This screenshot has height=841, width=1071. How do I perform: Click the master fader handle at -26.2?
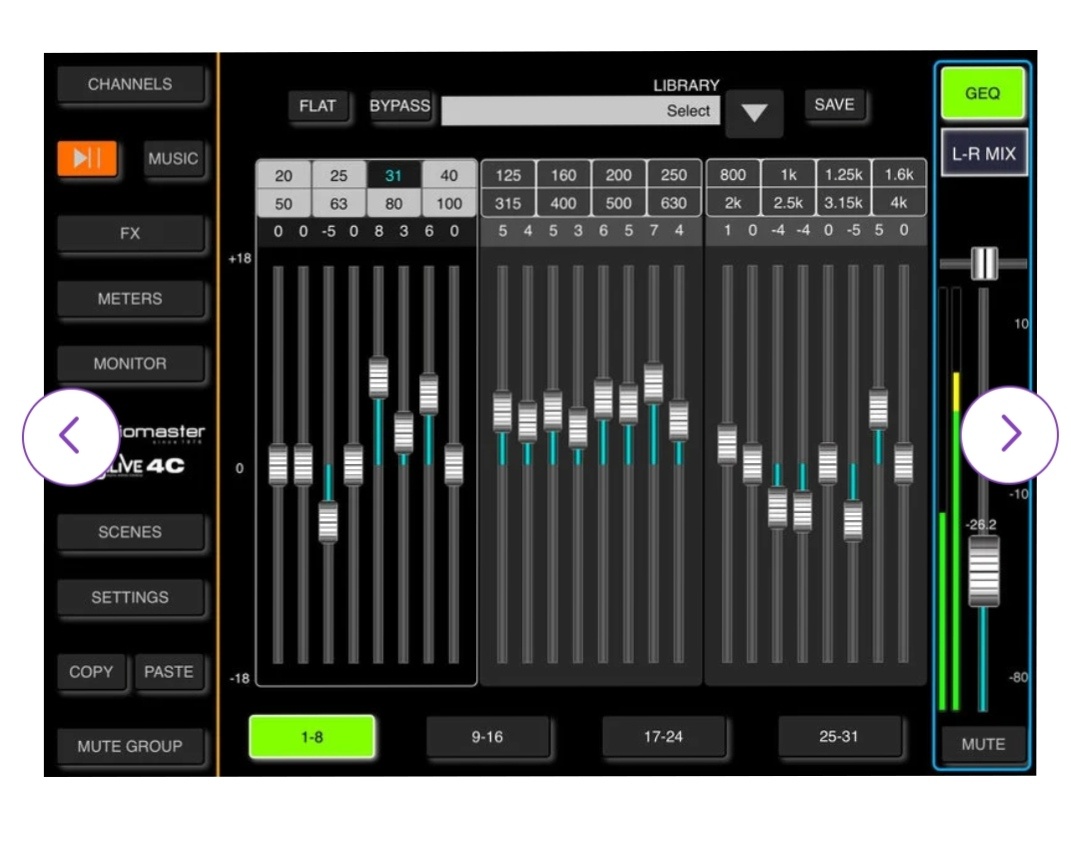click(x=984, y=571)
